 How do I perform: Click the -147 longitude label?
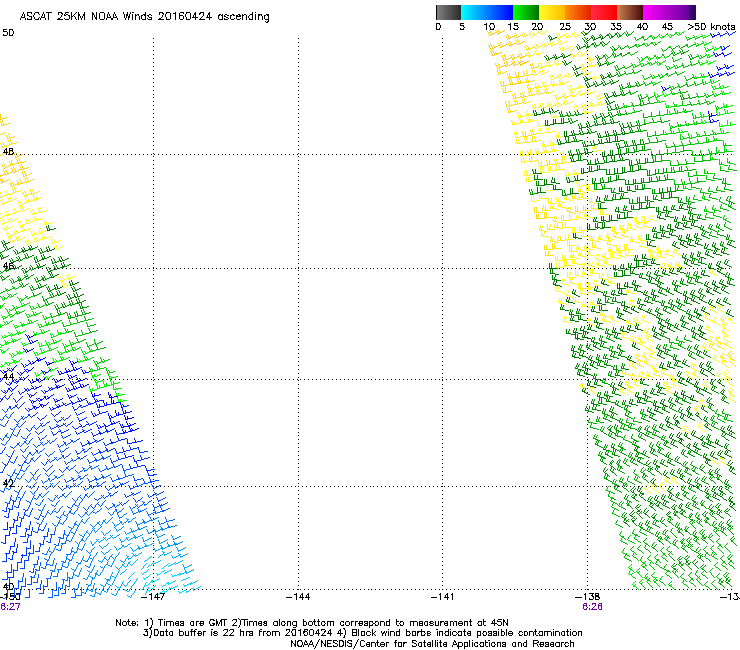(x=153, y=597)
